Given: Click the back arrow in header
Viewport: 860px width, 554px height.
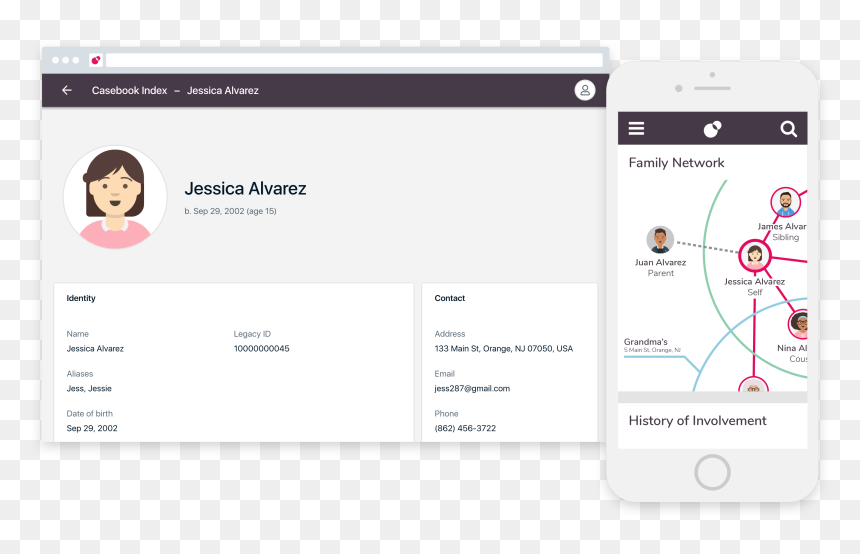Looking at the screenshot, I should point(67,90).
